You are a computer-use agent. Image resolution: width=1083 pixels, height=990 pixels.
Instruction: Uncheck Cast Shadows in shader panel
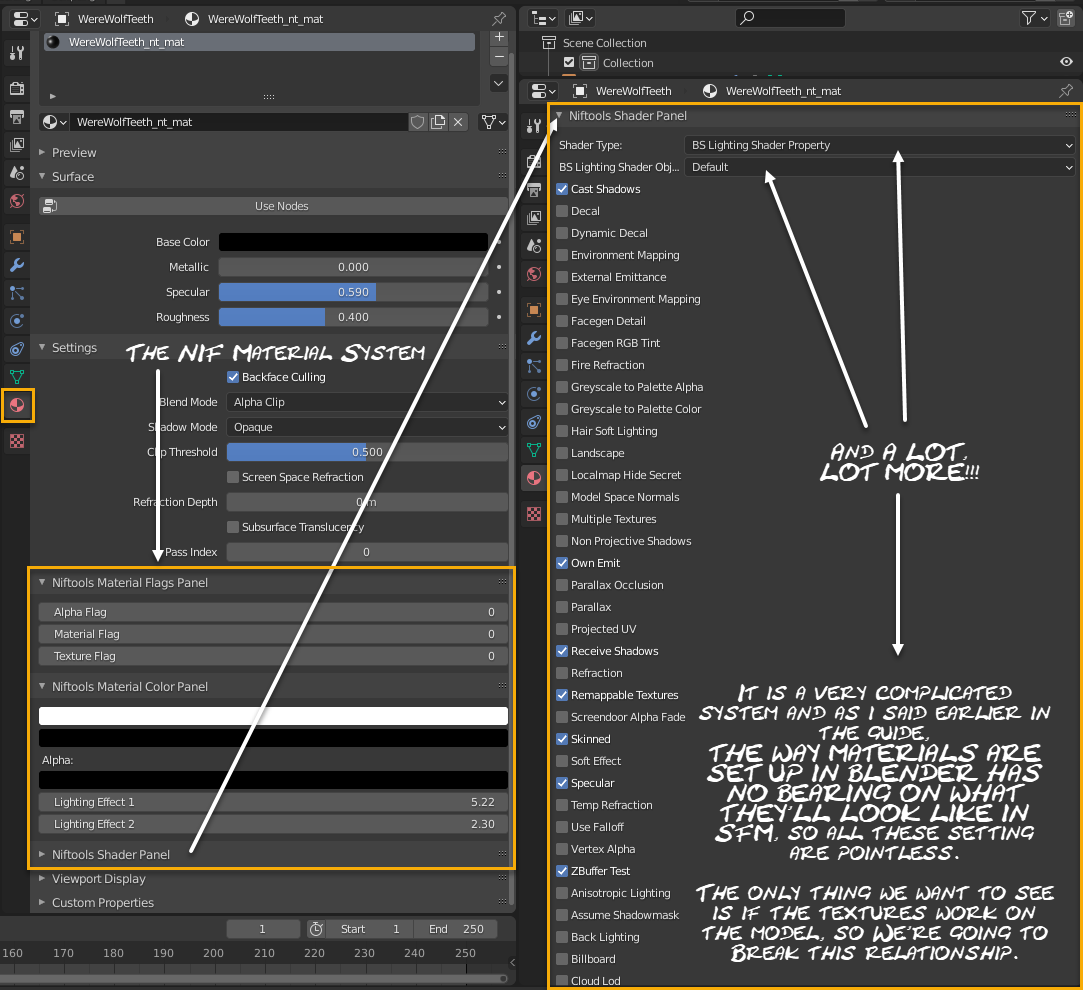(x=562, y=189)
